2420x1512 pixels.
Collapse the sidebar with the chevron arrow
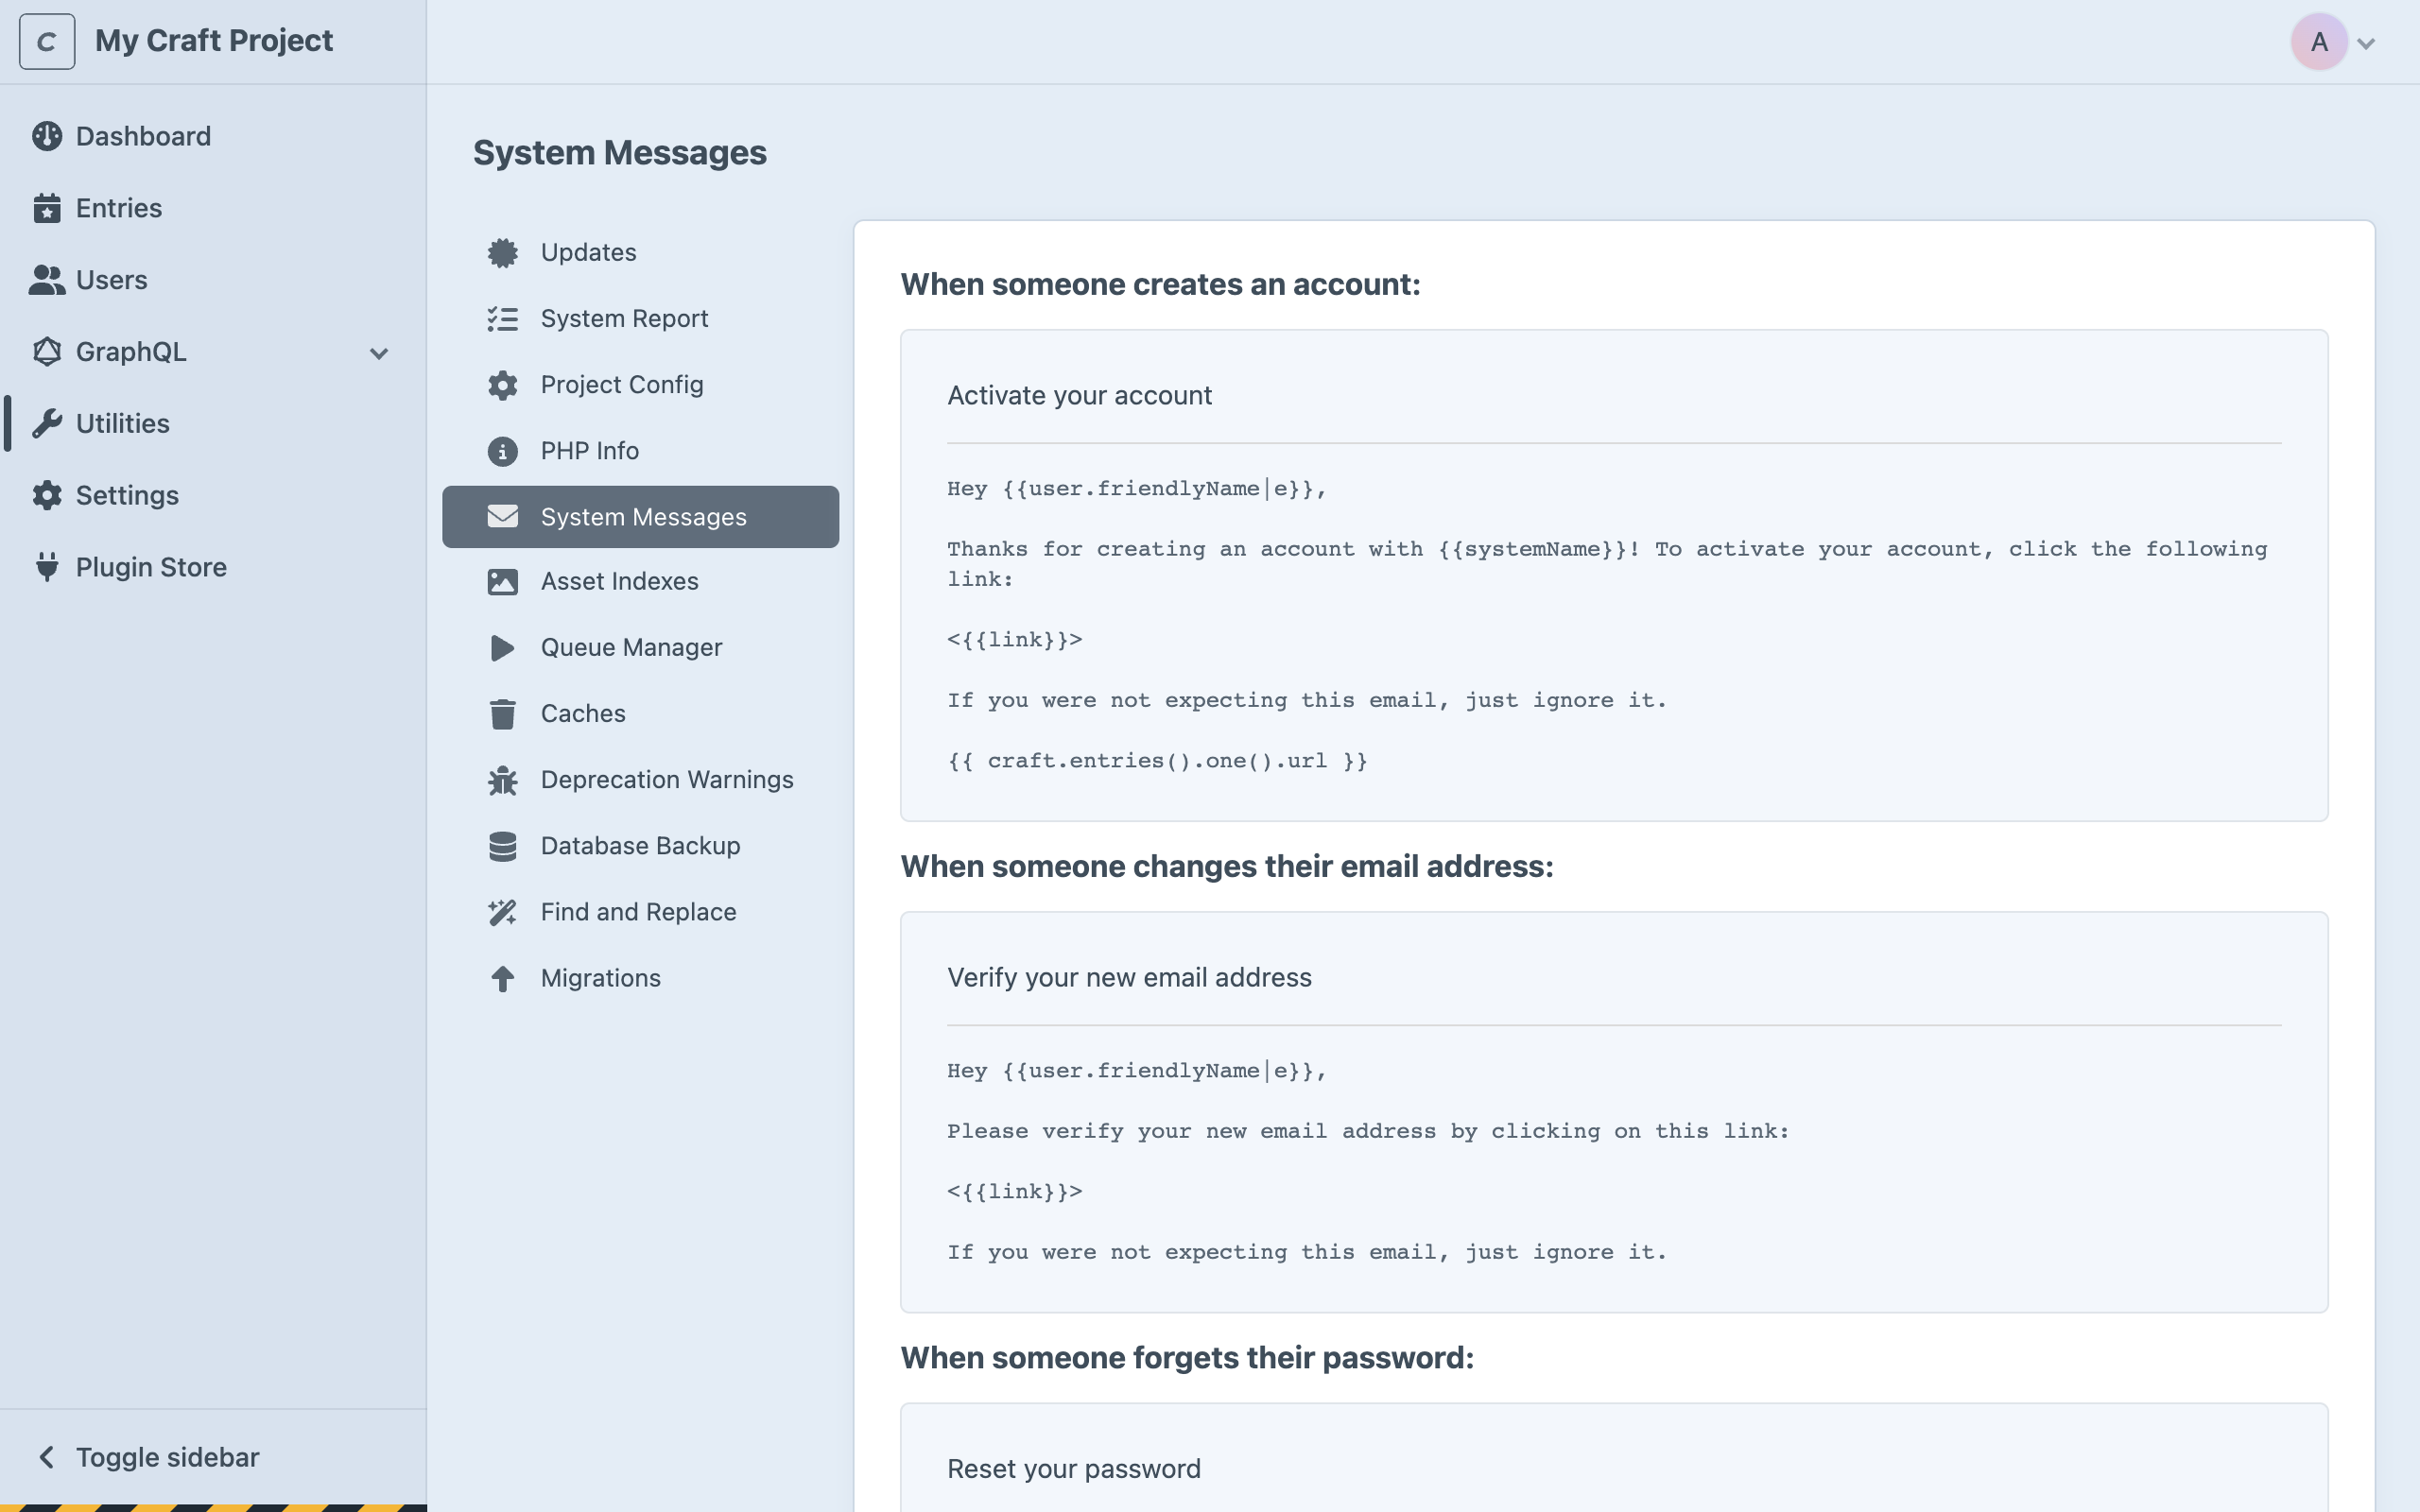point(47,1456)
